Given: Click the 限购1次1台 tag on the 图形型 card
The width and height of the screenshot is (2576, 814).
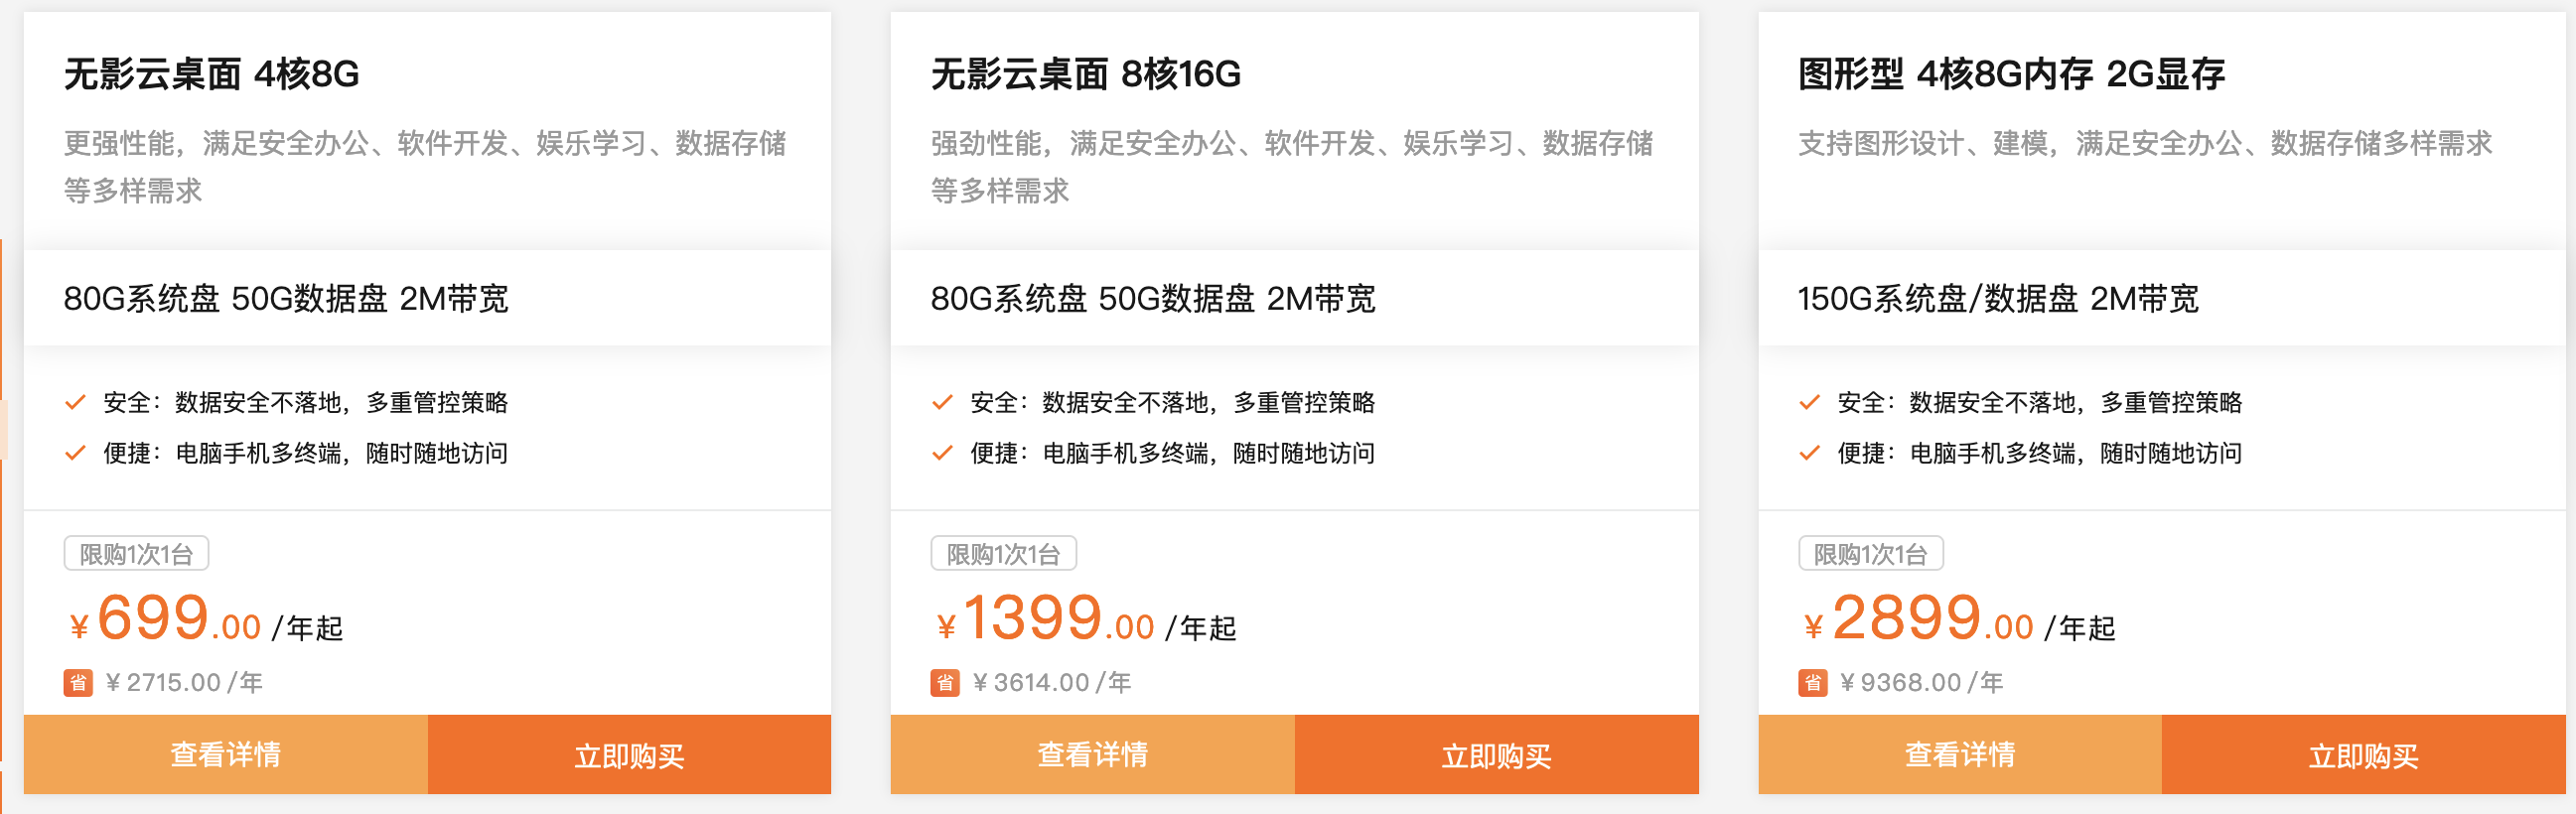Looking at the screenshot, I should (x=1870, y=553).
